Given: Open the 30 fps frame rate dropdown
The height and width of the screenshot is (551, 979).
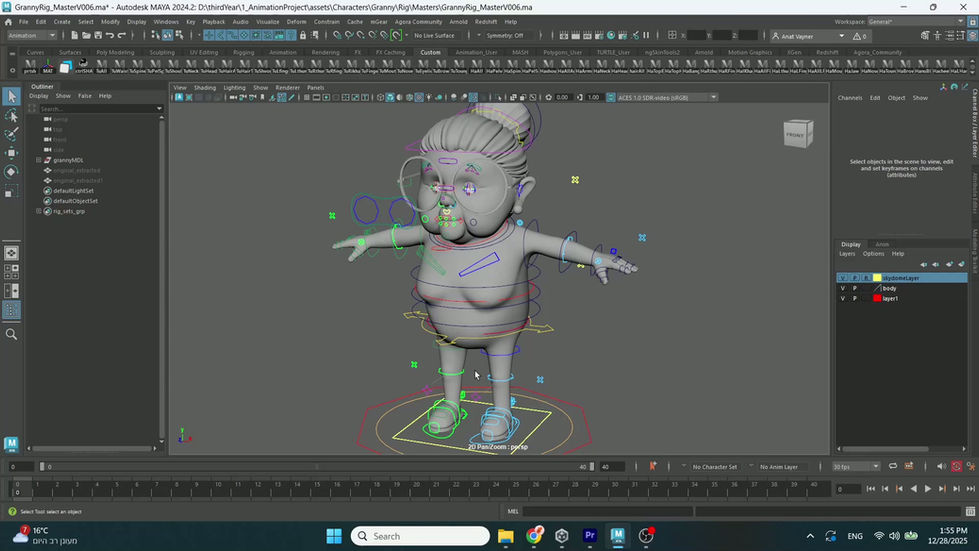Looking at the screenshot, I should (856, 466).
